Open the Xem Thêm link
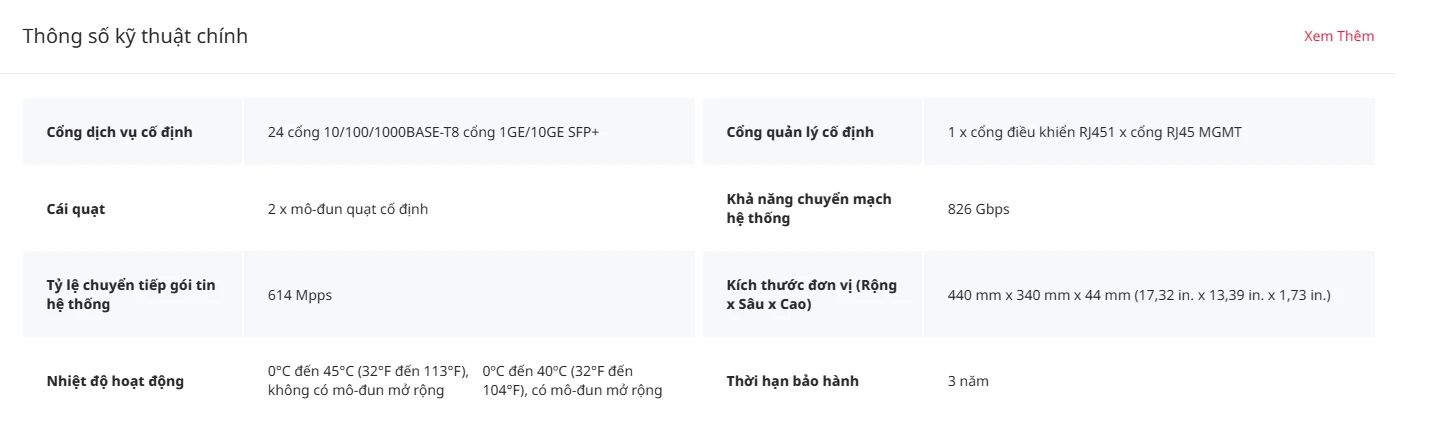 (1339, 36)
